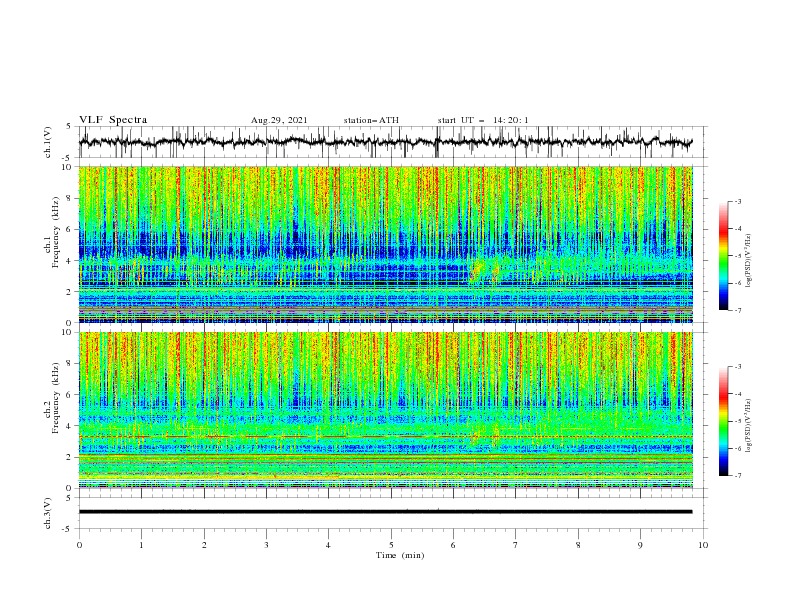Click the ch.1 spectrogram panel
This screenshot has width=792, height=612.
386,244
